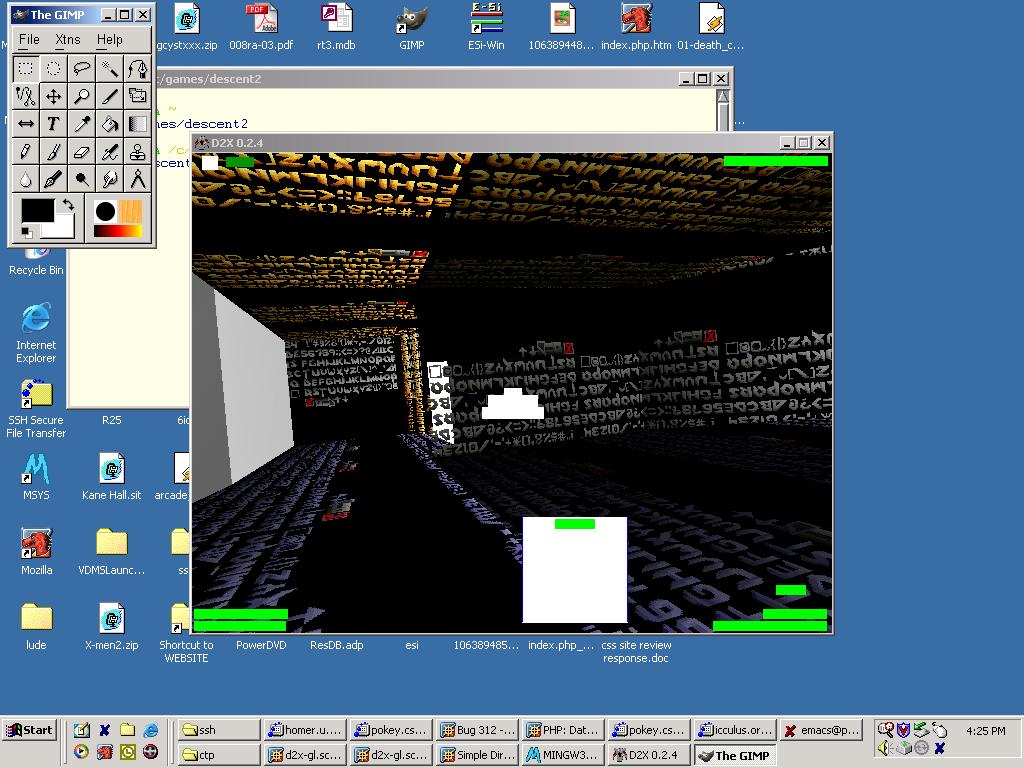Image resolution: width=1024 pixels, height=768 pixels.
Task: Pick the Blend gradient tool
Action: [x=137, y=123]
